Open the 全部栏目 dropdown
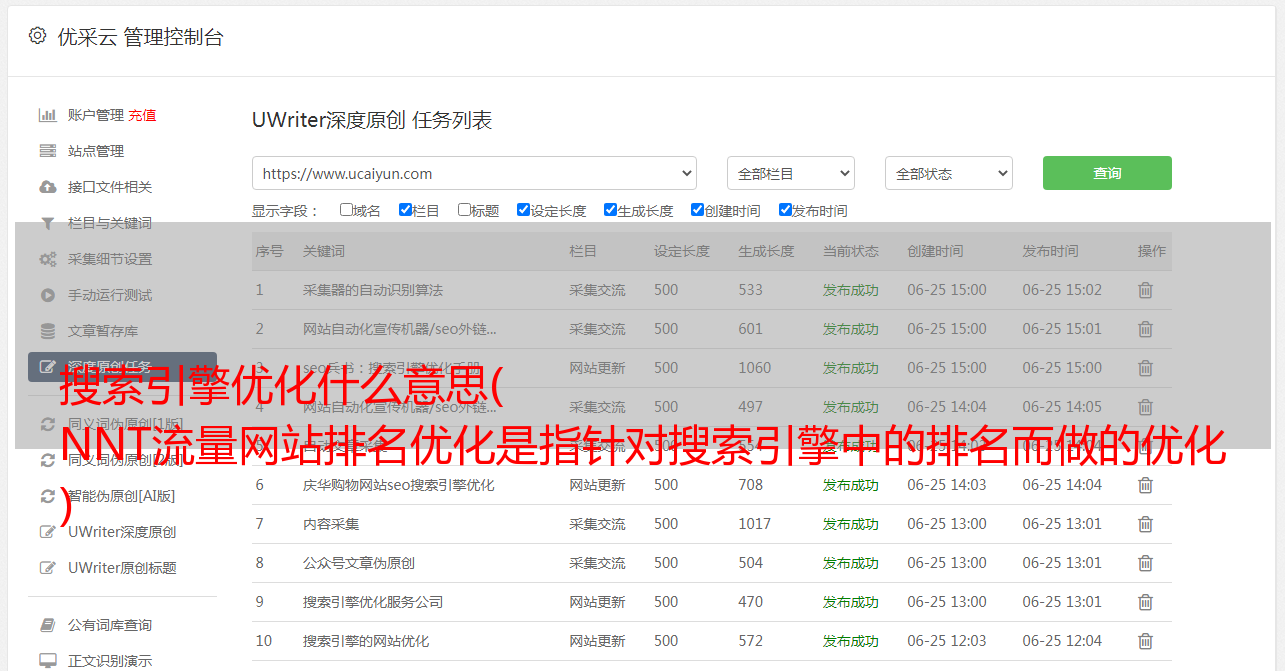This screenshot has height=671, width=1285. pos(791,173)
